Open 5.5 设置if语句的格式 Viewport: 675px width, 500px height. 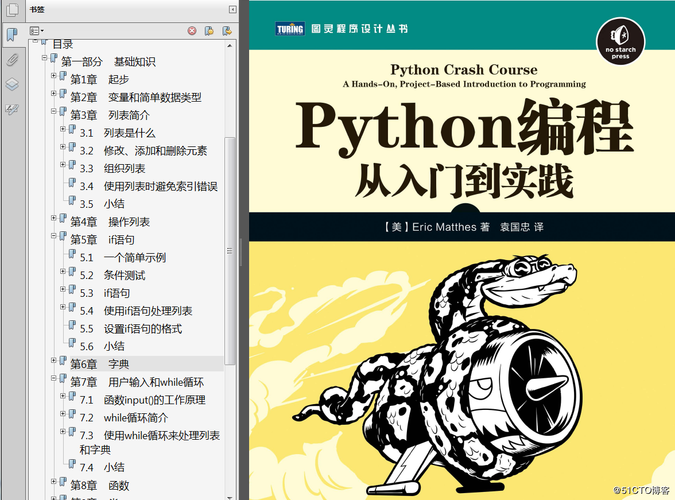click(x=131, y=329)
